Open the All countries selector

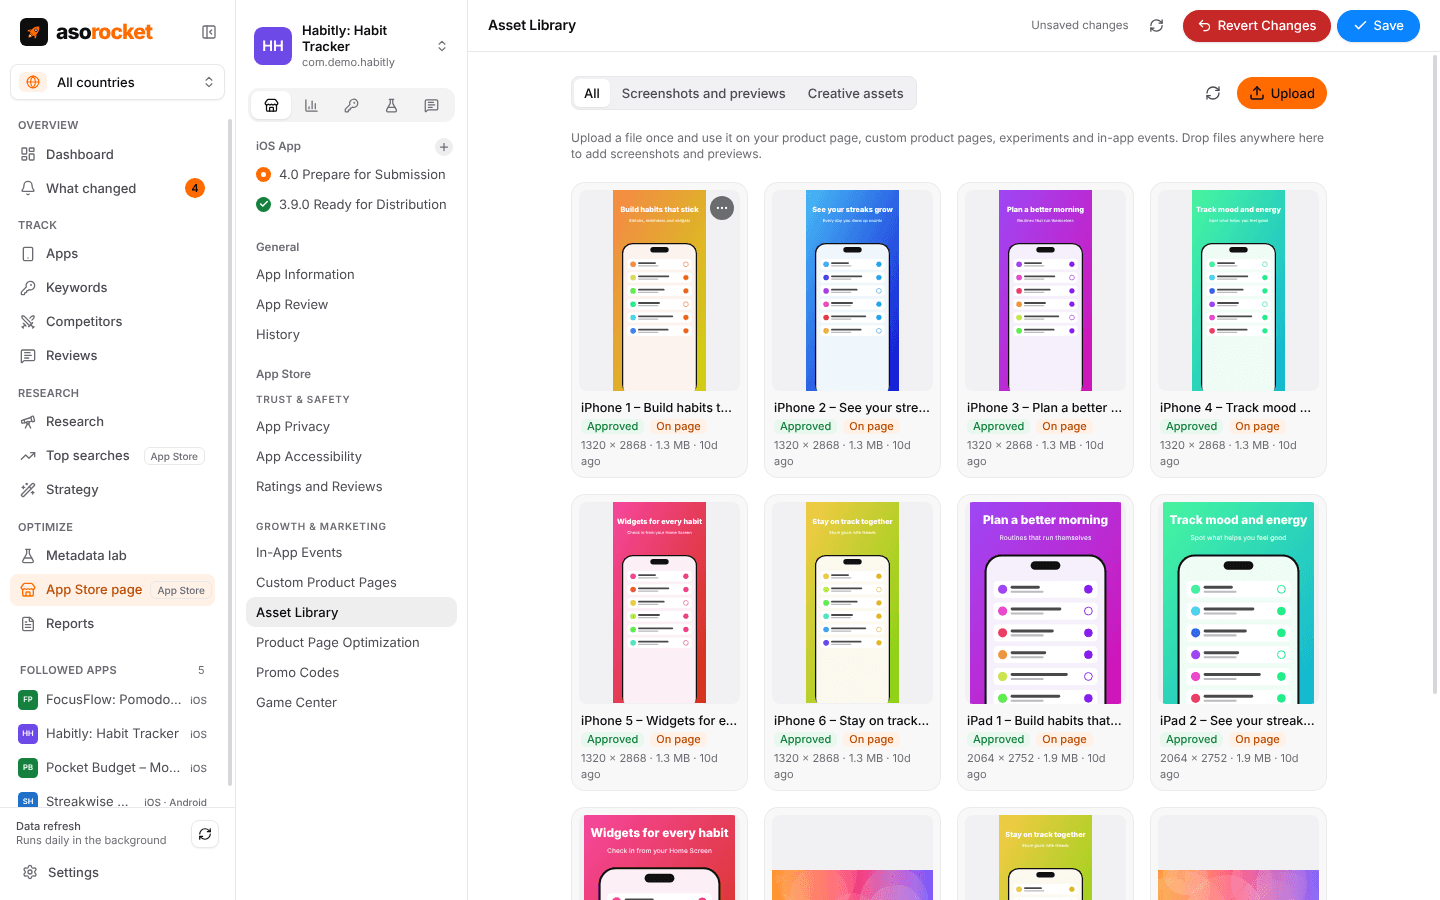pos(117,82)
